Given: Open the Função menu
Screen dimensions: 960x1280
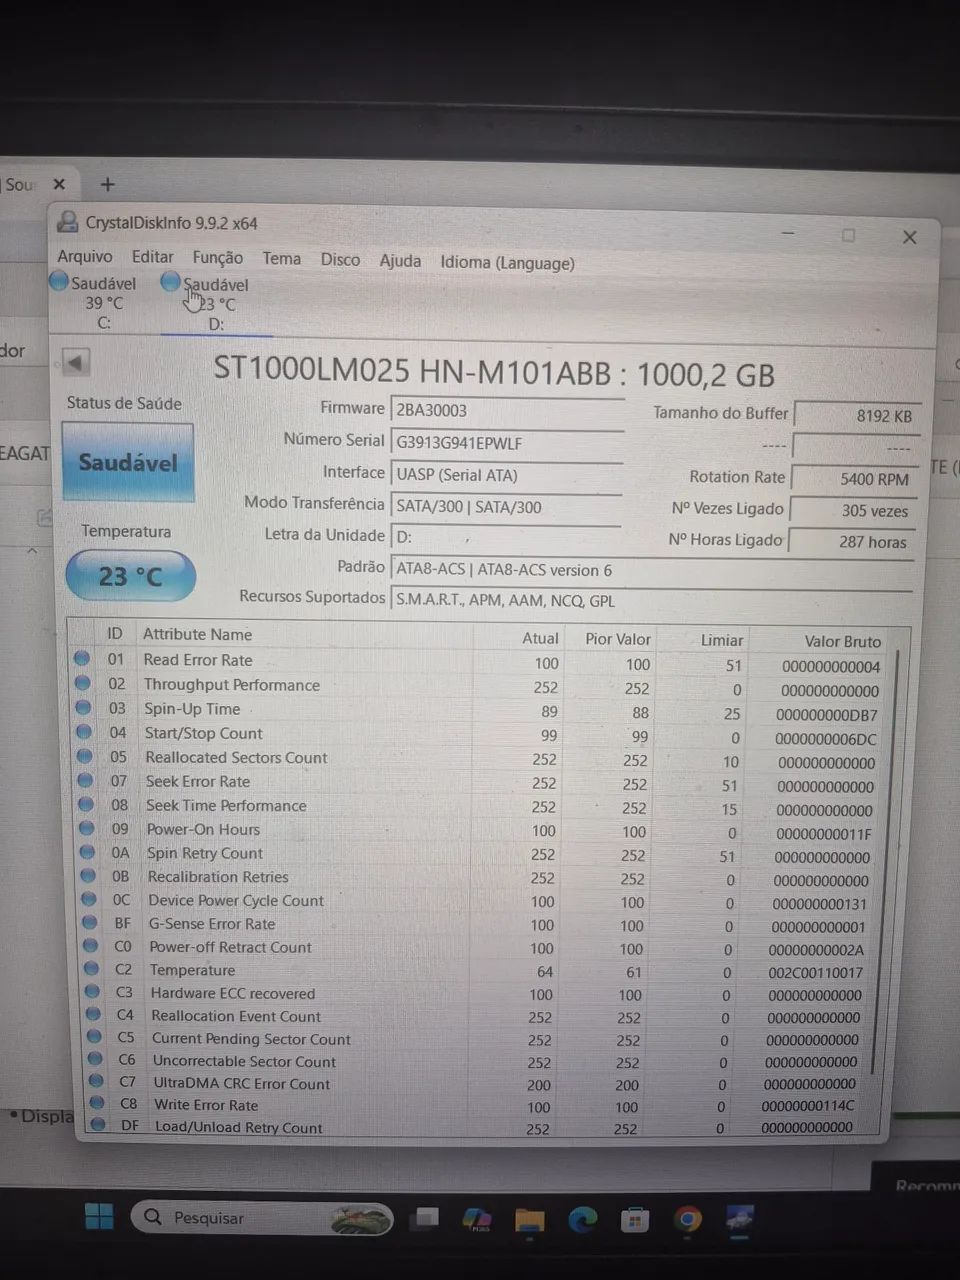Looking at the screenshot, I should 218,258.
